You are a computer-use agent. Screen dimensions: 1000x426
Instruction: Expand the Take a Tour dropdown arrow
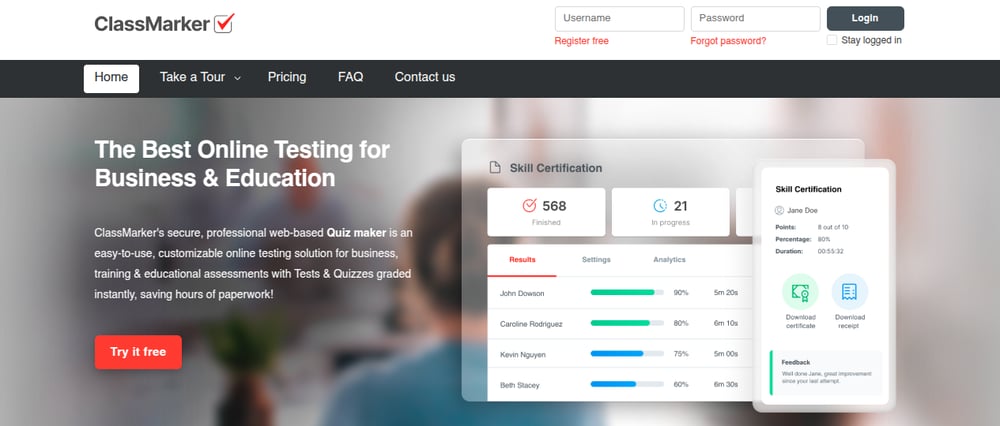tap(237, 78)
